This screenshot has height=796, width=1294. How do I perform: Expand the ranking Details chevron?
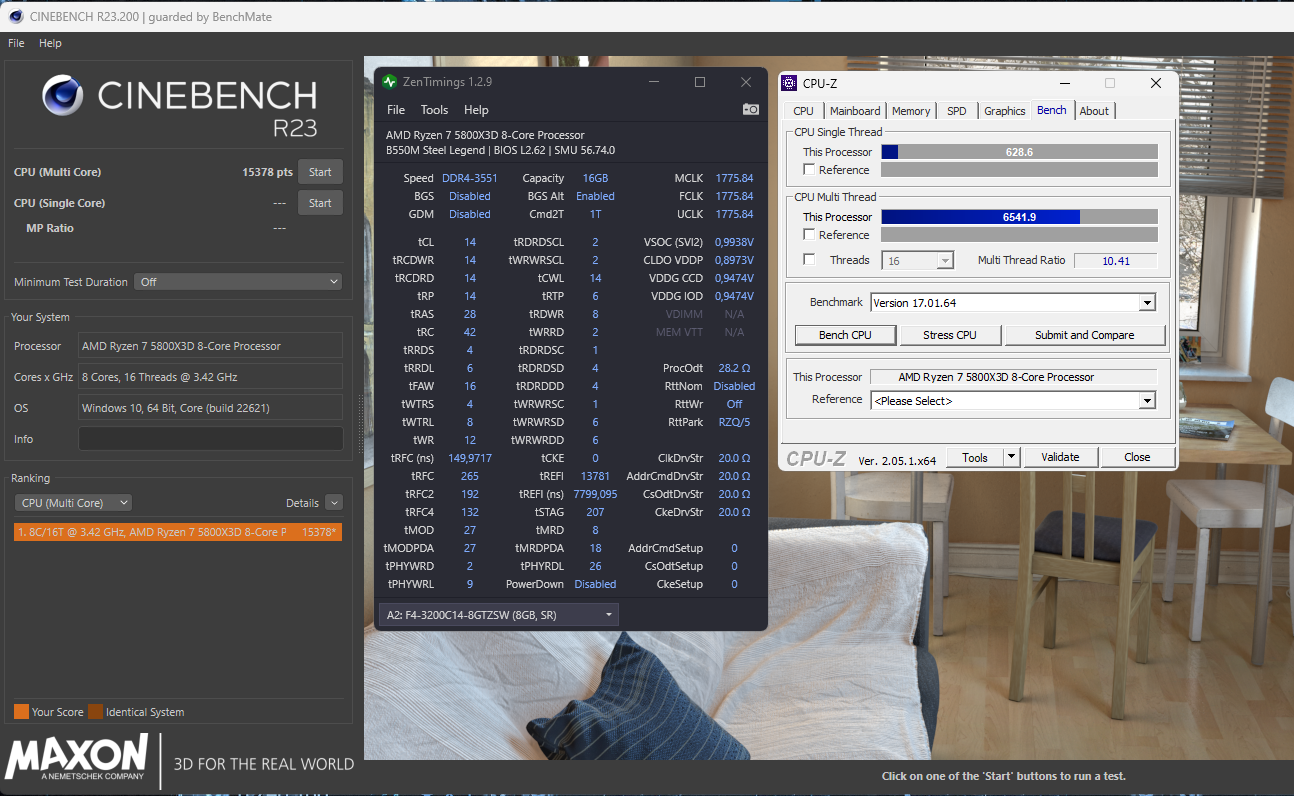coord(334,503)
